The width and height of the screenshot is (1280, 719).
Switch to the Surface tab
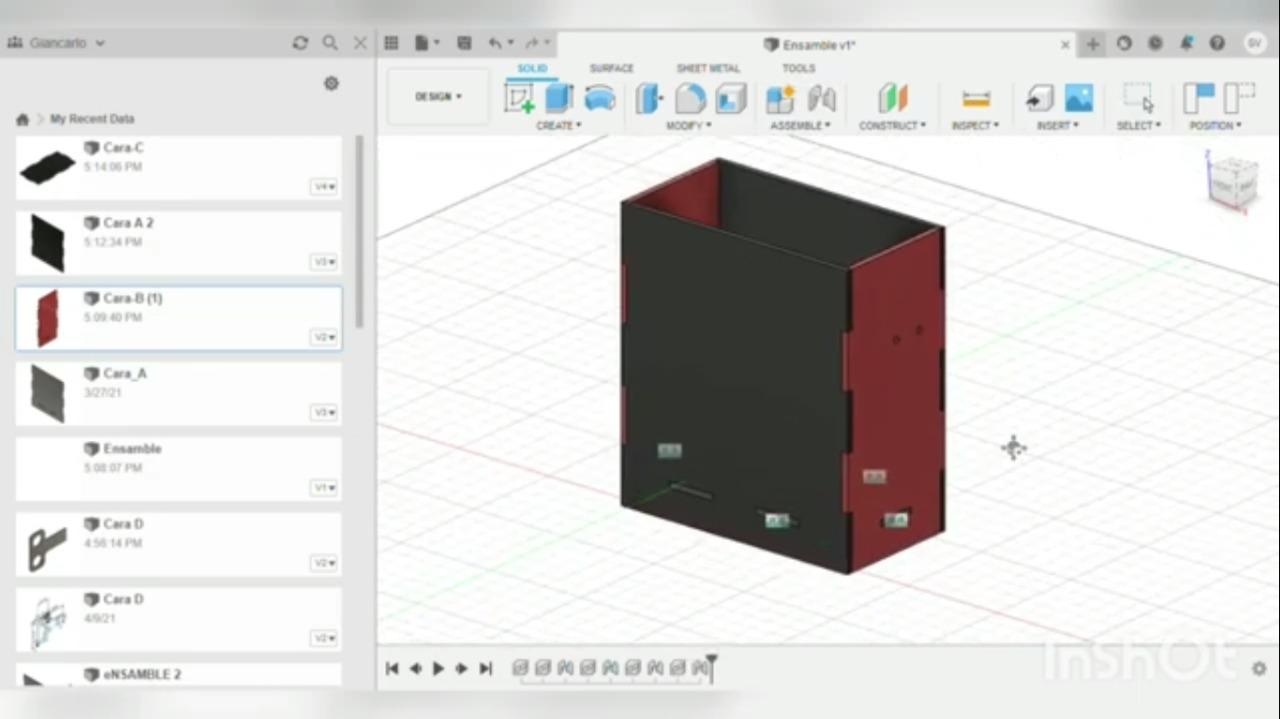[x=611, y=68]
